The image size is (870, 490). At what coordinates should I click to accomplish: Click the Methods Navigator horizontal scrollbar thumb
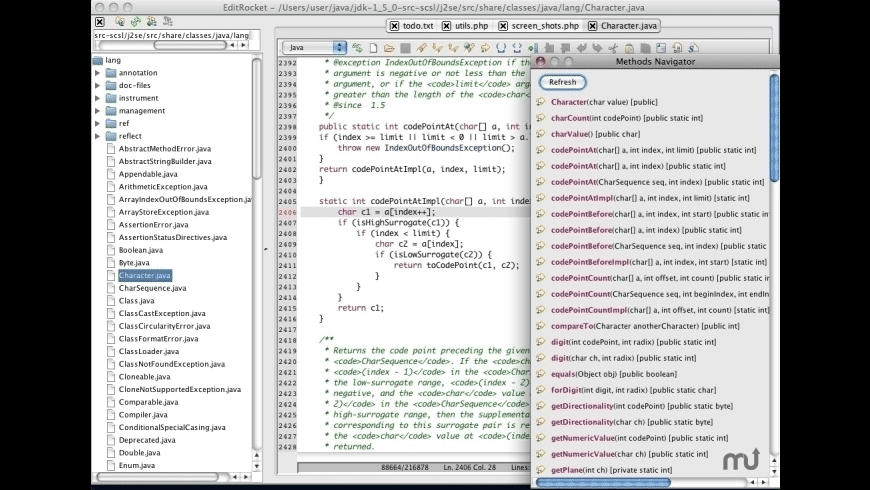click(603, 482)
